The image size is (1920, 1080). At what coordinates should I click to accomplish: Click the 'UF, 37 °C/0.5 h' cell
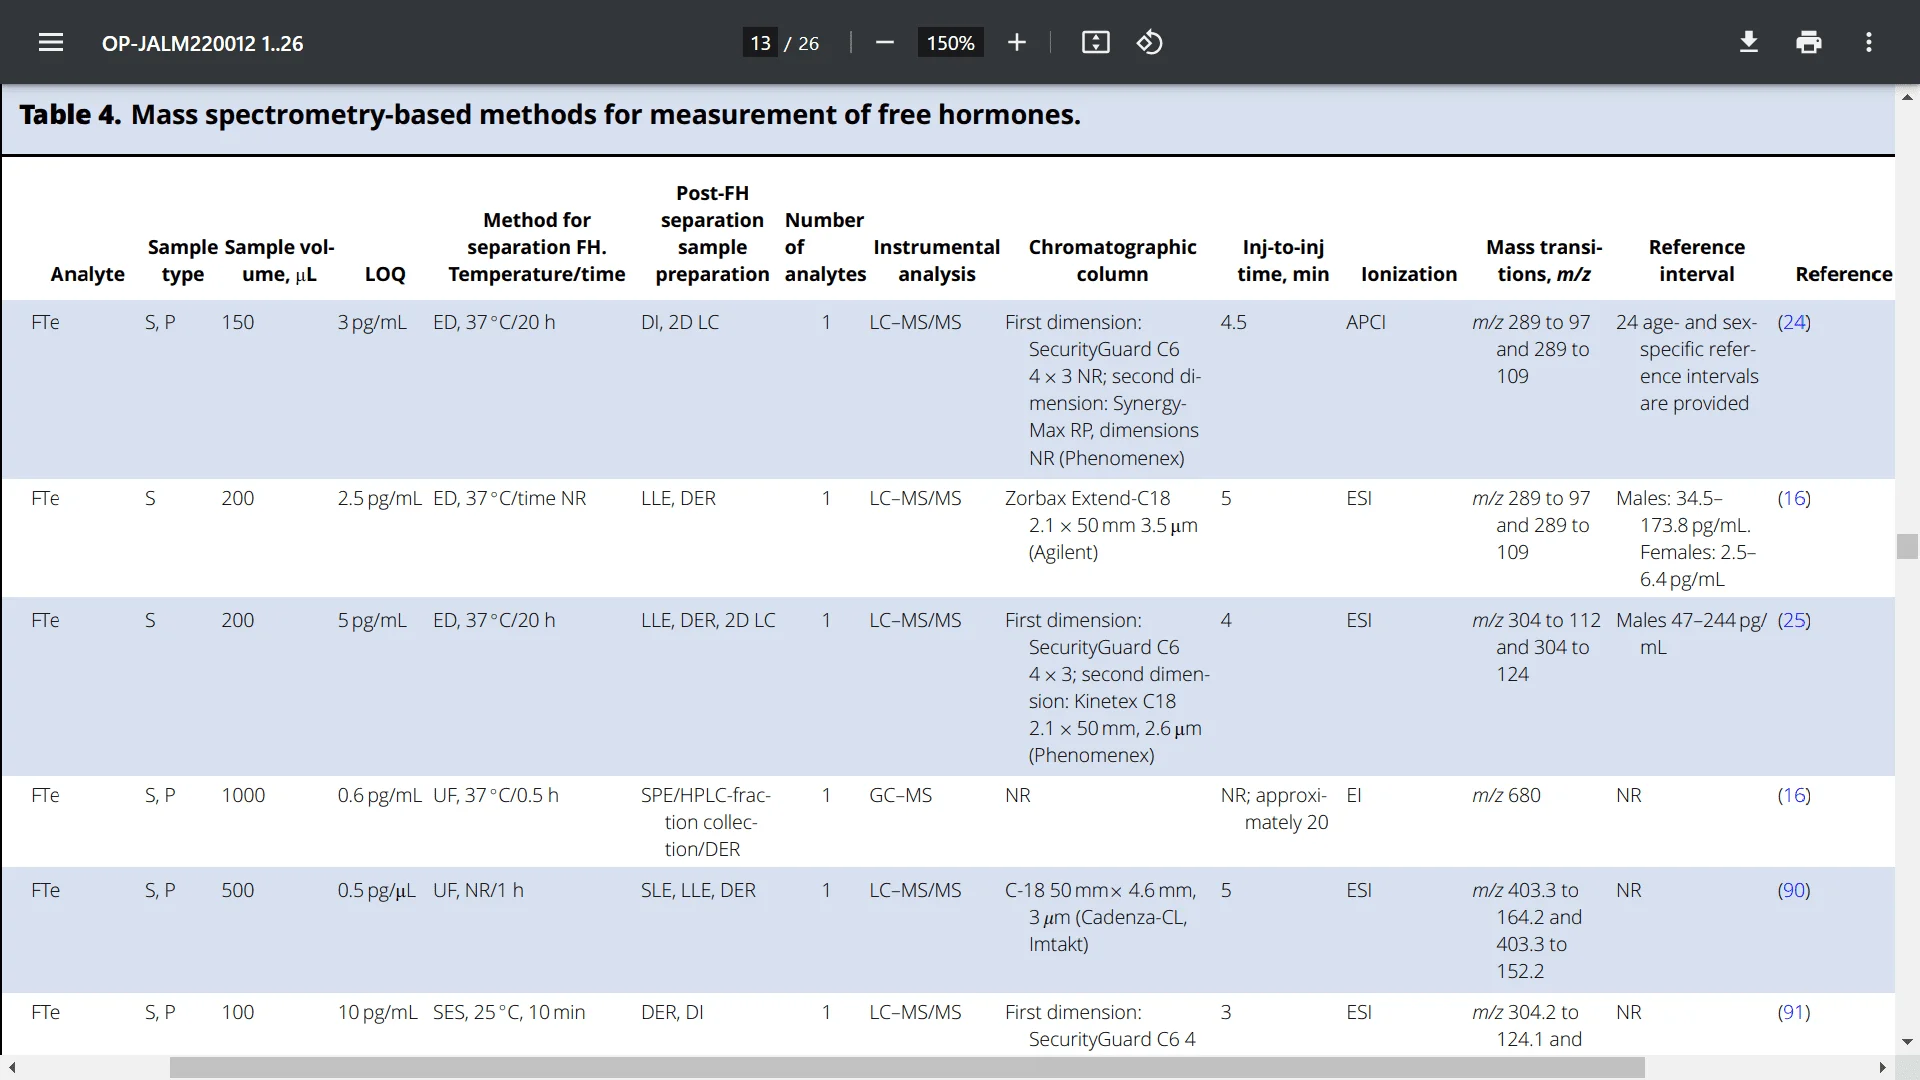click(496, 795)
